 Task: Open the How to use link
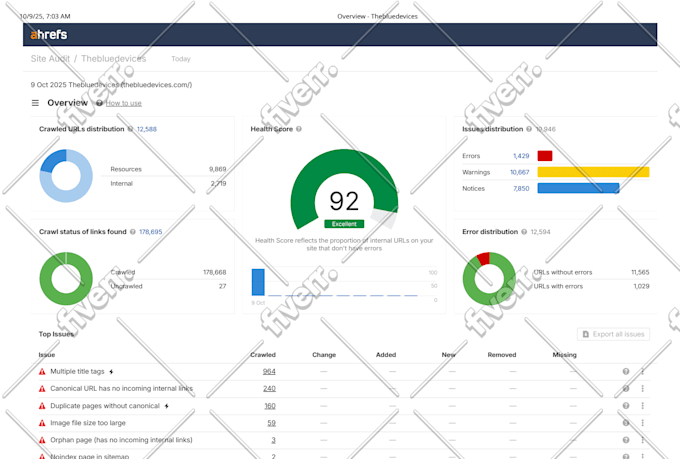[x=124, y=103]
